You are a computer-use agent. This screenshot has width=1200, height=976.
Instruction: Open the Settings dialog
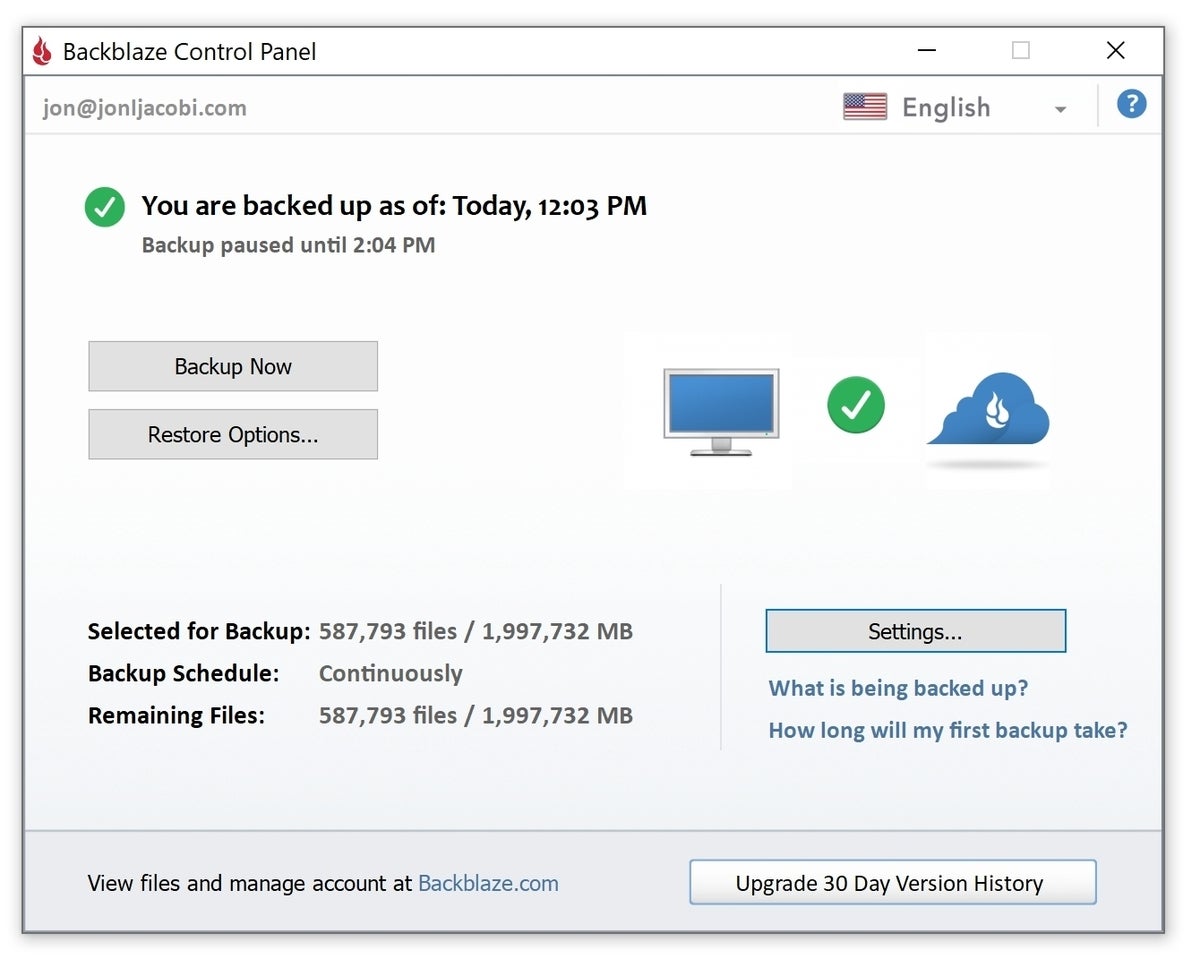click(x=915, y=631)
